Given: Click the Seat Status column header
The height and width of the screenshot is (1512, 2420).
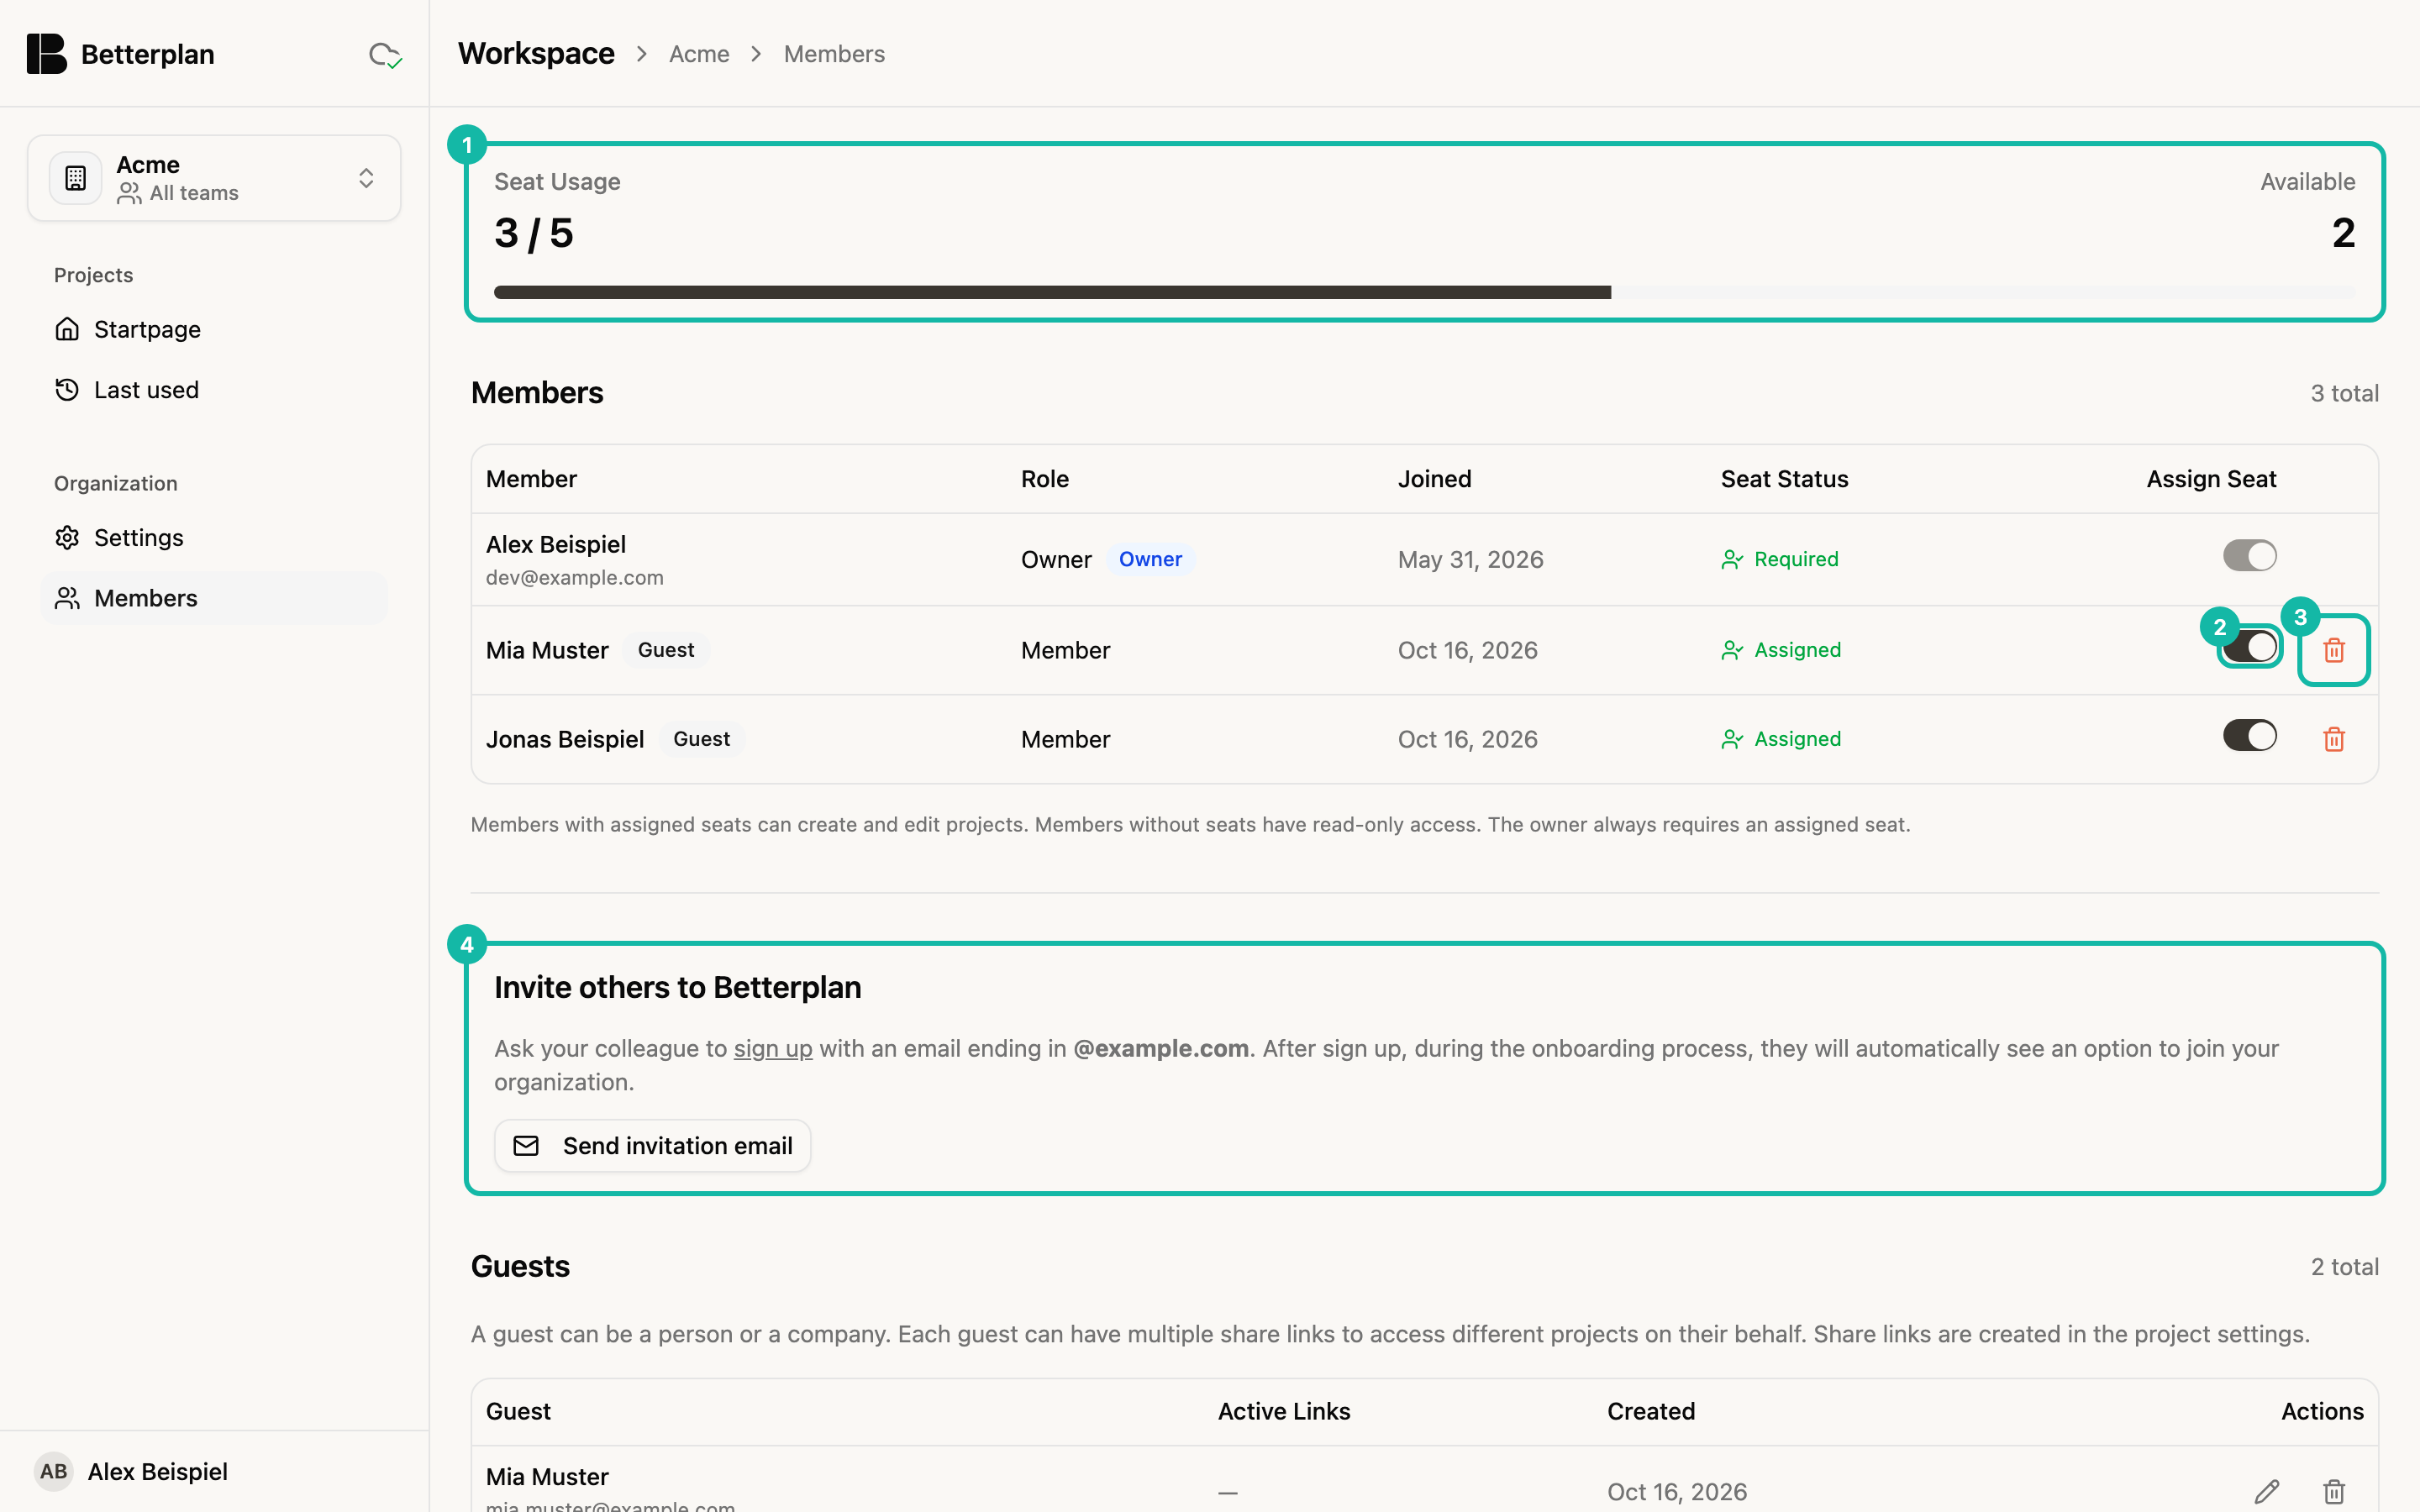Looking at the screenshot, I should 1784,479.
